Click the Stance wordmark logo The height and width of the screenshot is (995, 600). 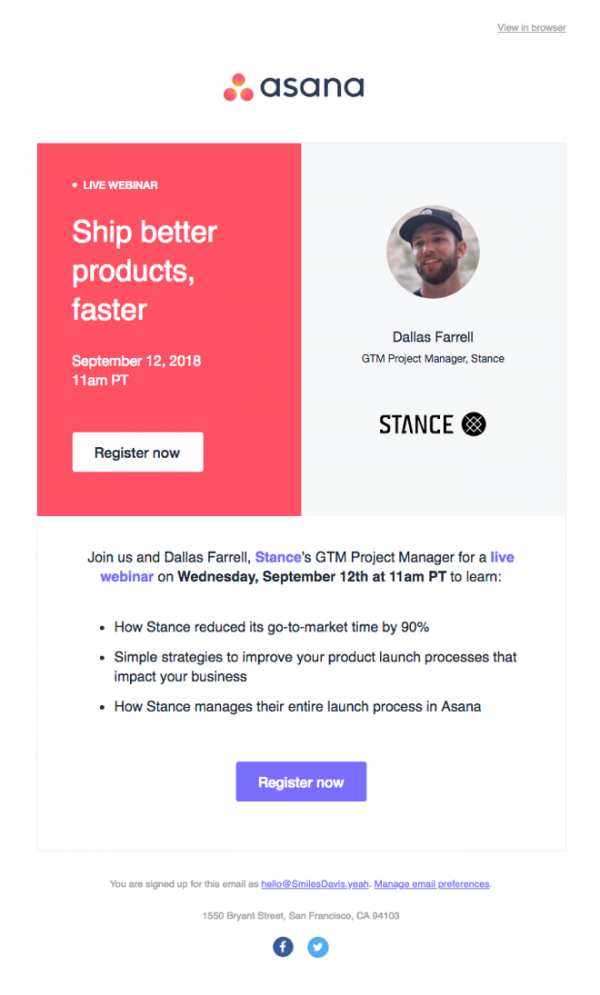(415, 423)
